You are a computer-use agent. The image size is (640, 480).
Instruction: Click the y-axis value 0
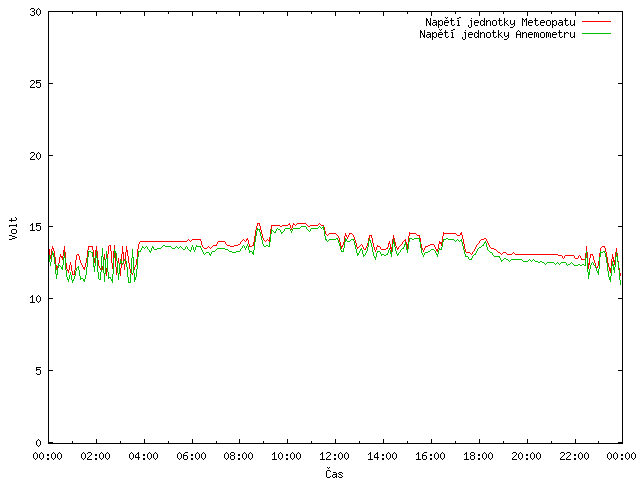38,443
